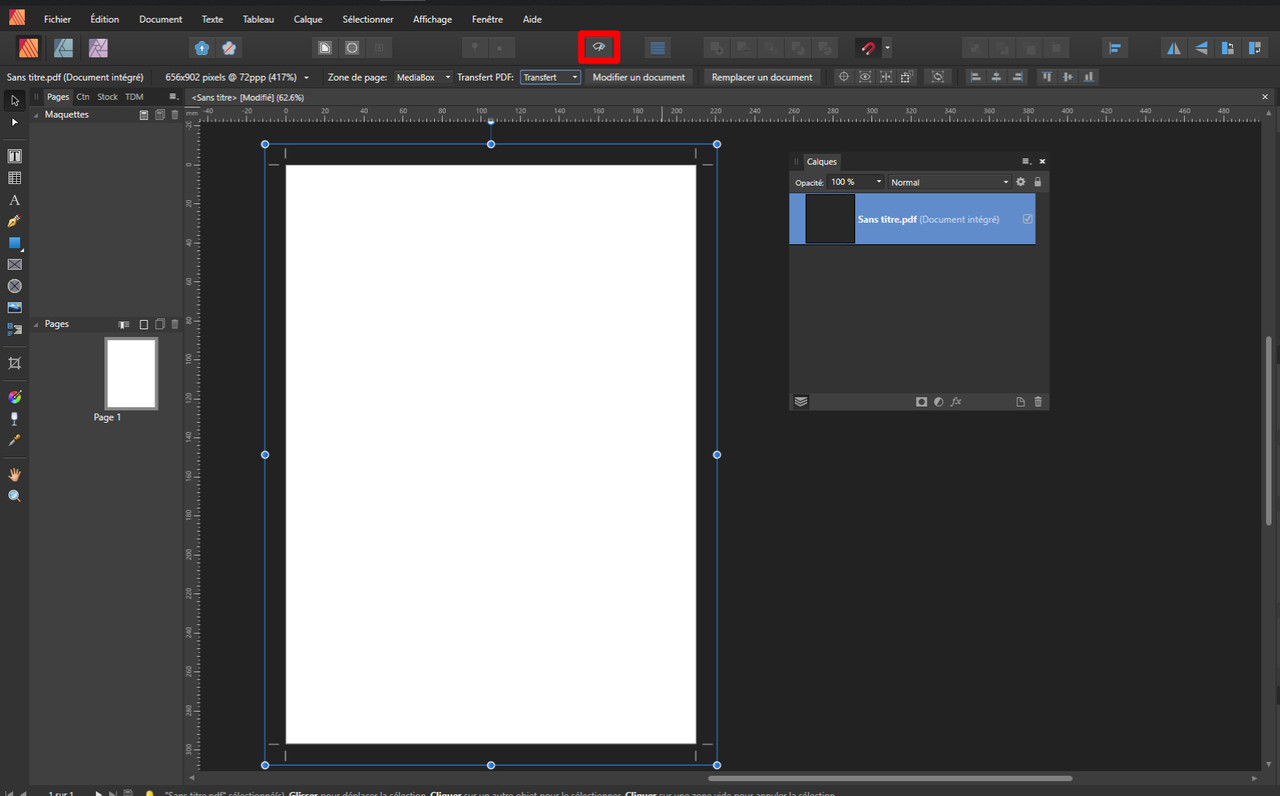Delete layer with Calques trash icon
This screenshot has height=796, width=1280.
pos(1038,402)
